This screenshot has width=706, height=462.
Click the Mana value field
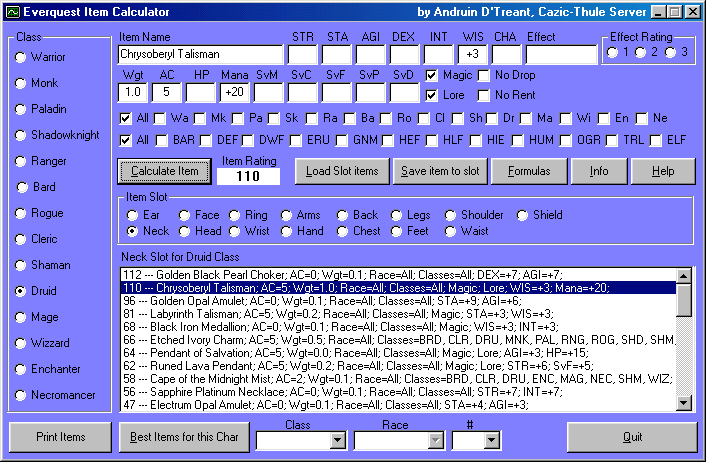tap(234, 92)
